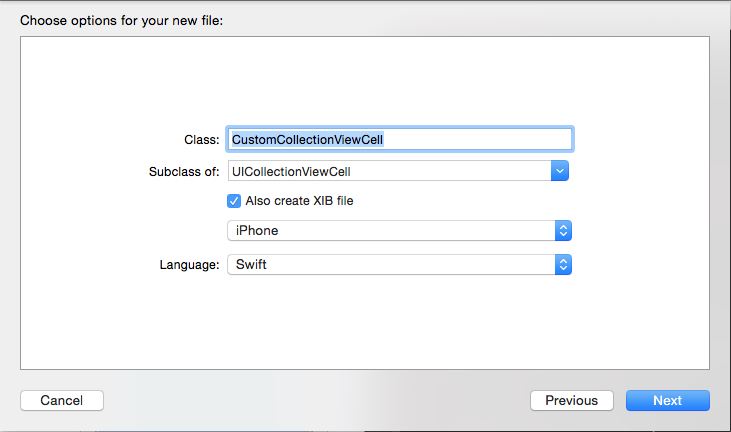
Task: Click the 'Language:' field label
Action: (189, 265)
